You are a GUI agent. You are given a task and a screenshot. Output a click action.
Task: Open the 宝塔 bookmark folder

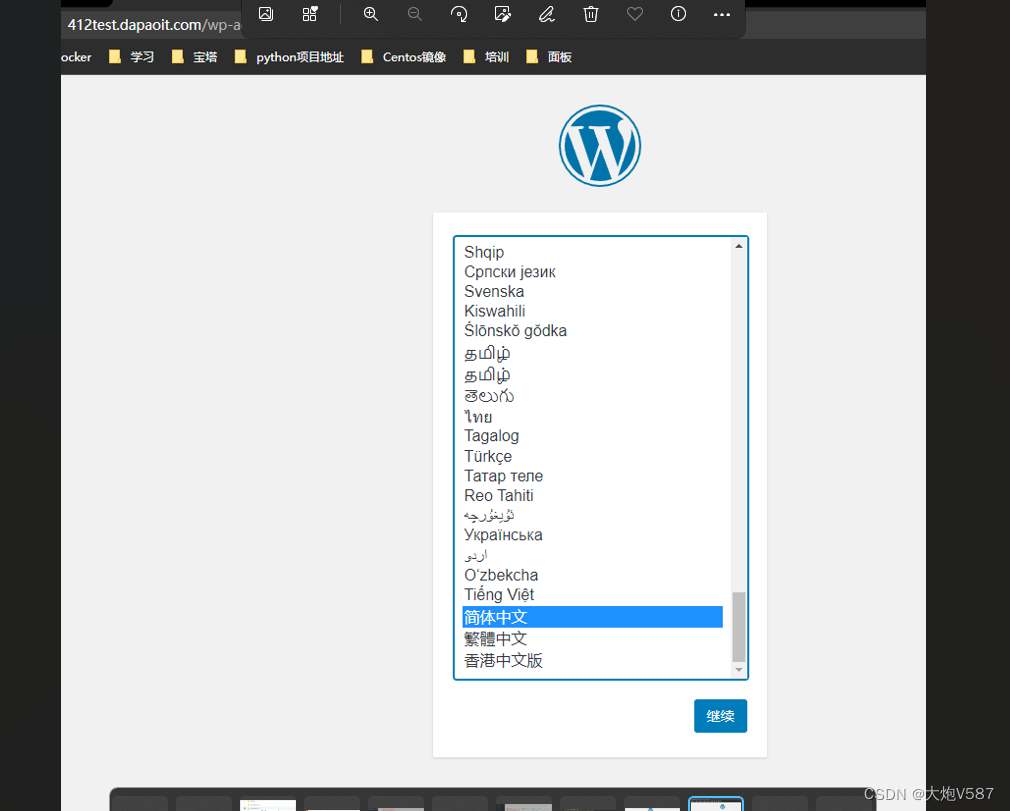pos(195,57)
